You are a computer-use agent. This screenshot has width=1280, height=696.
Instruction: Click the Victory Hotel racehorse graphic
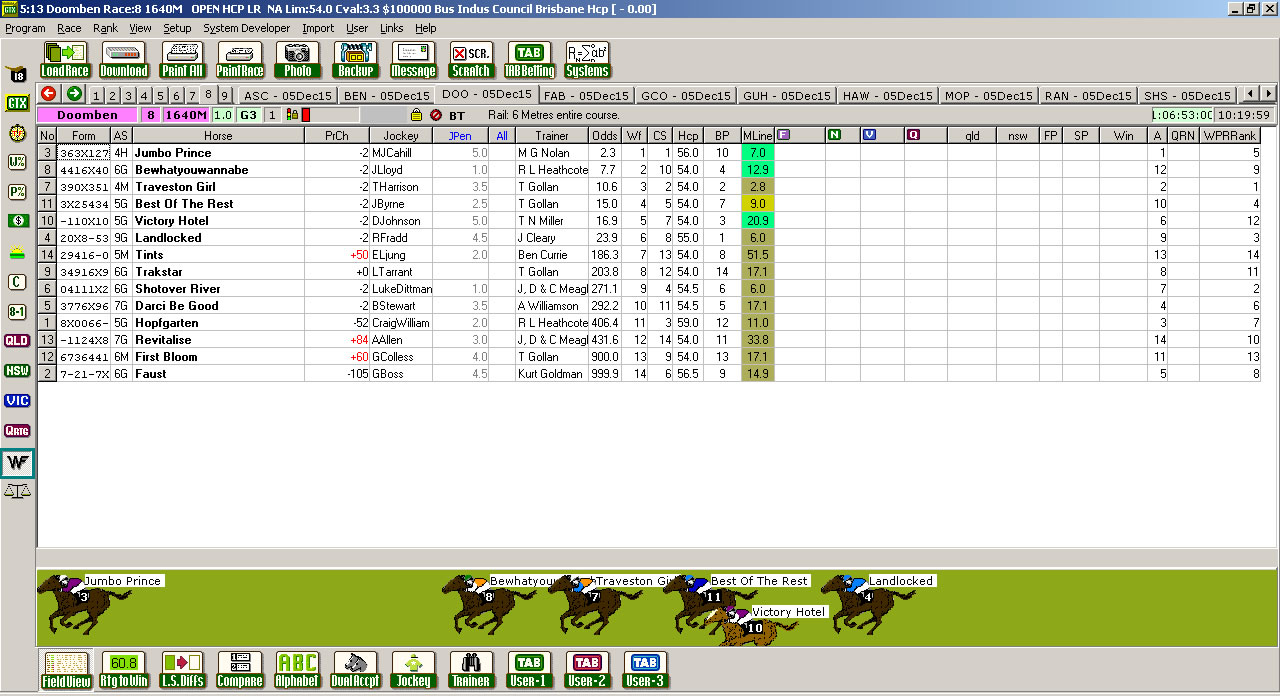click(x=750, y=626)
